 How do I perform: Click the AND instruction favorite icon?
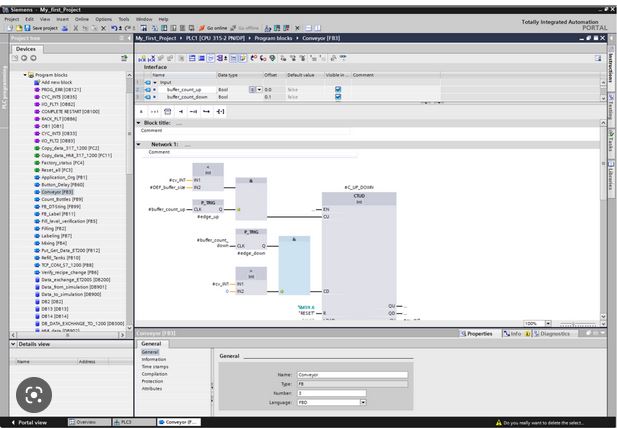pyautogui.click(x=141, y=112)
